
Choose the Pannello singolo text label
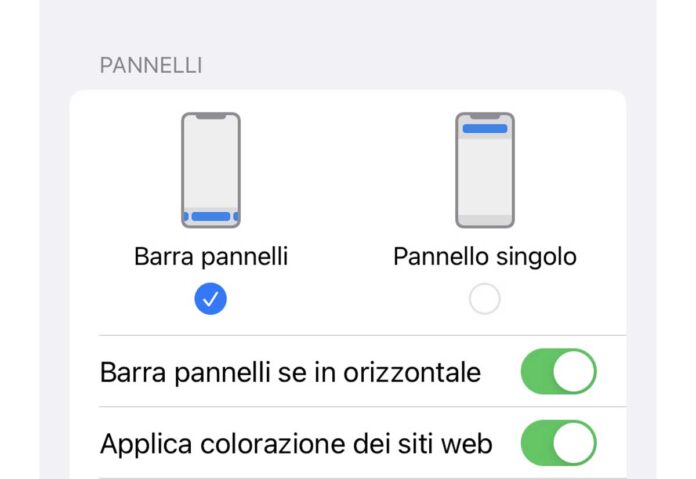(x=485, y=257)
